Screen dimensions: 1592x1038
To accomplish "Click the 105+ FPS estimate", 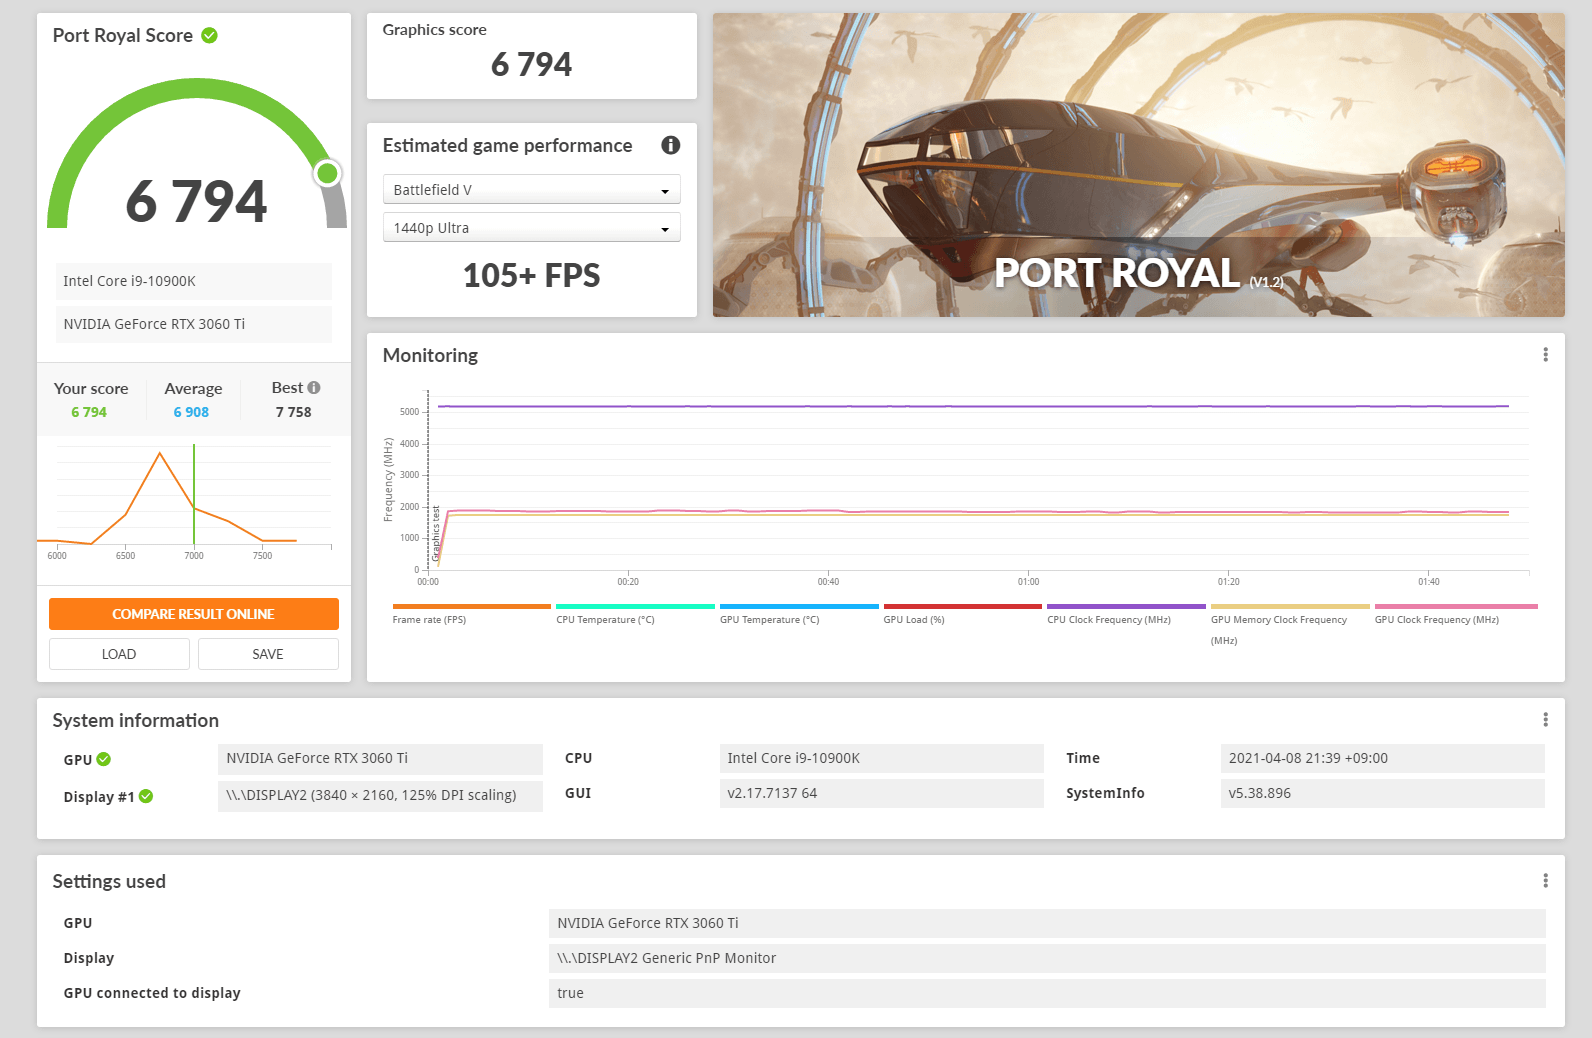I will pyautogui.click(x=532, y=275).
